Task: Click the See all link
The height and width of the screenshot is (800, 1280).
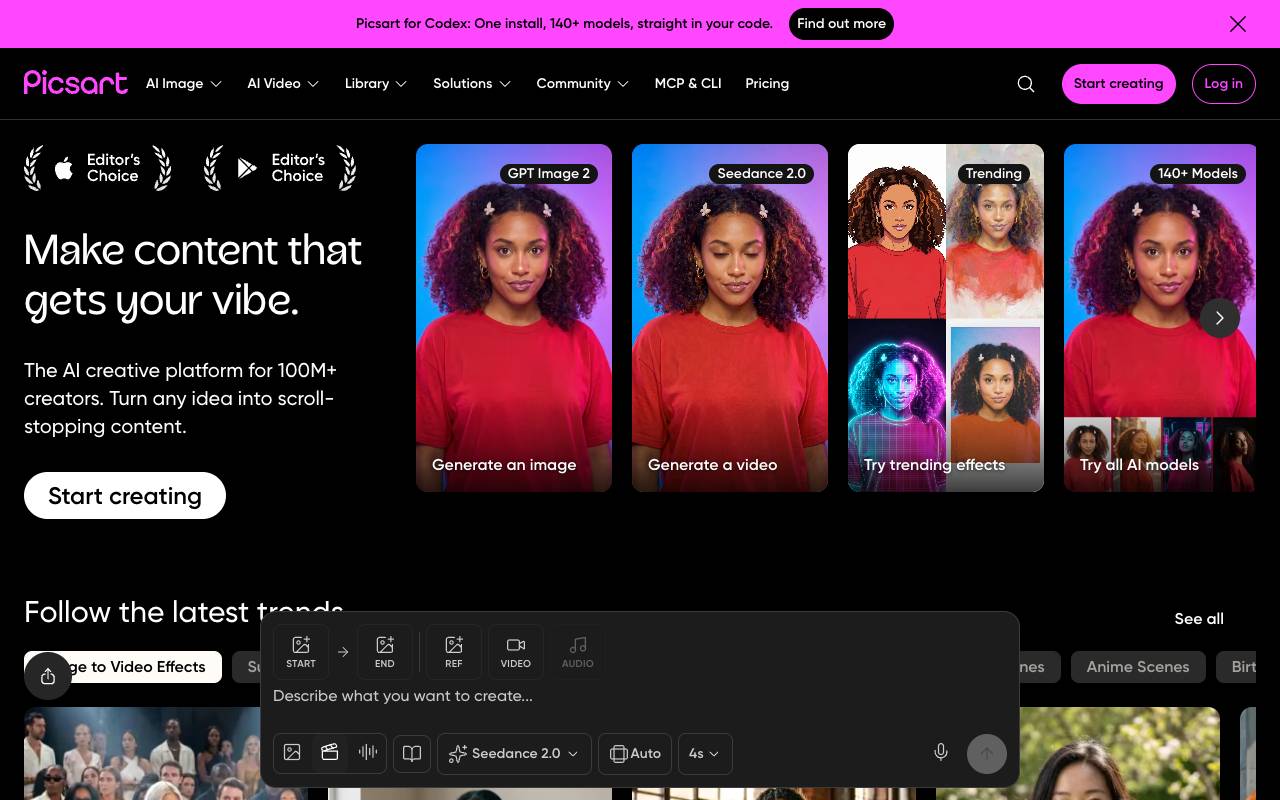Action: [1199, 619]
